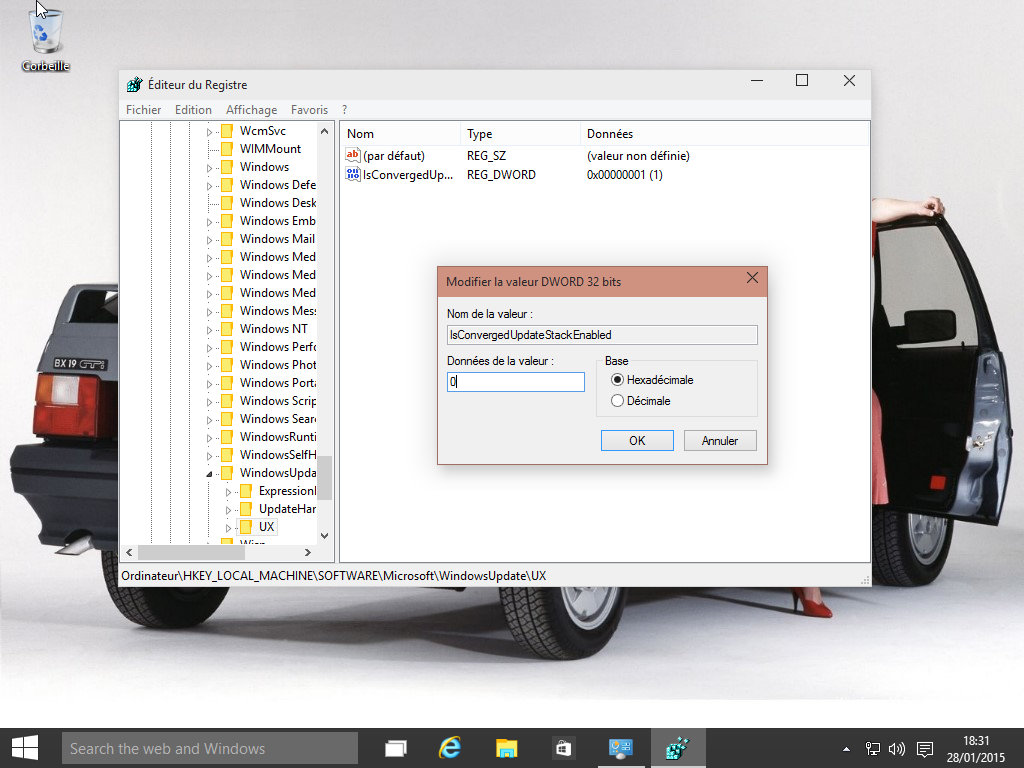The height and width of the screenshot is (768, 1024).
Task: Launch the Store from the taskbar
Action: [563, 747]
